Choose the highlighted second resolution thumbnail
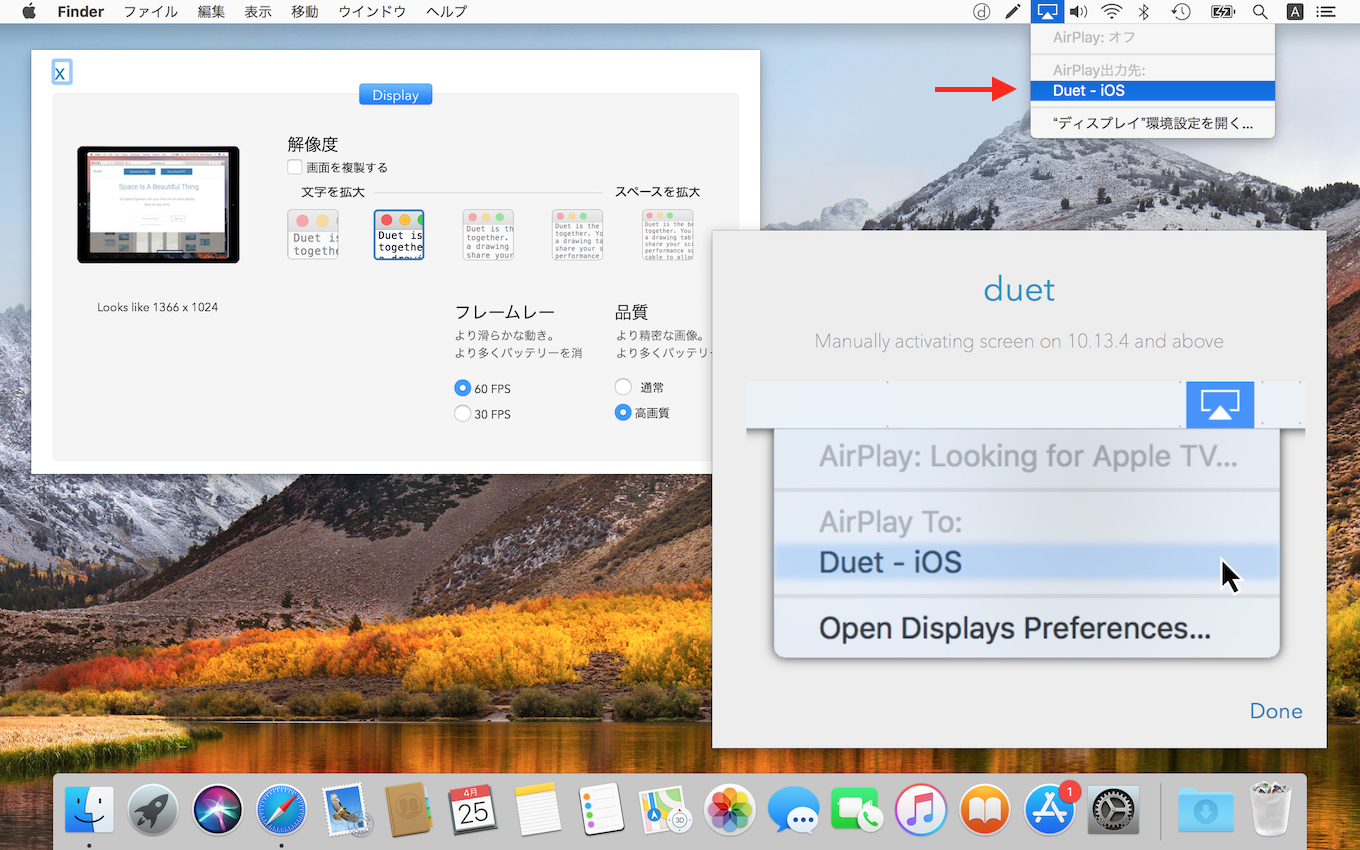The height and width of the screenshot is (850, 1360). coord(399,235)
